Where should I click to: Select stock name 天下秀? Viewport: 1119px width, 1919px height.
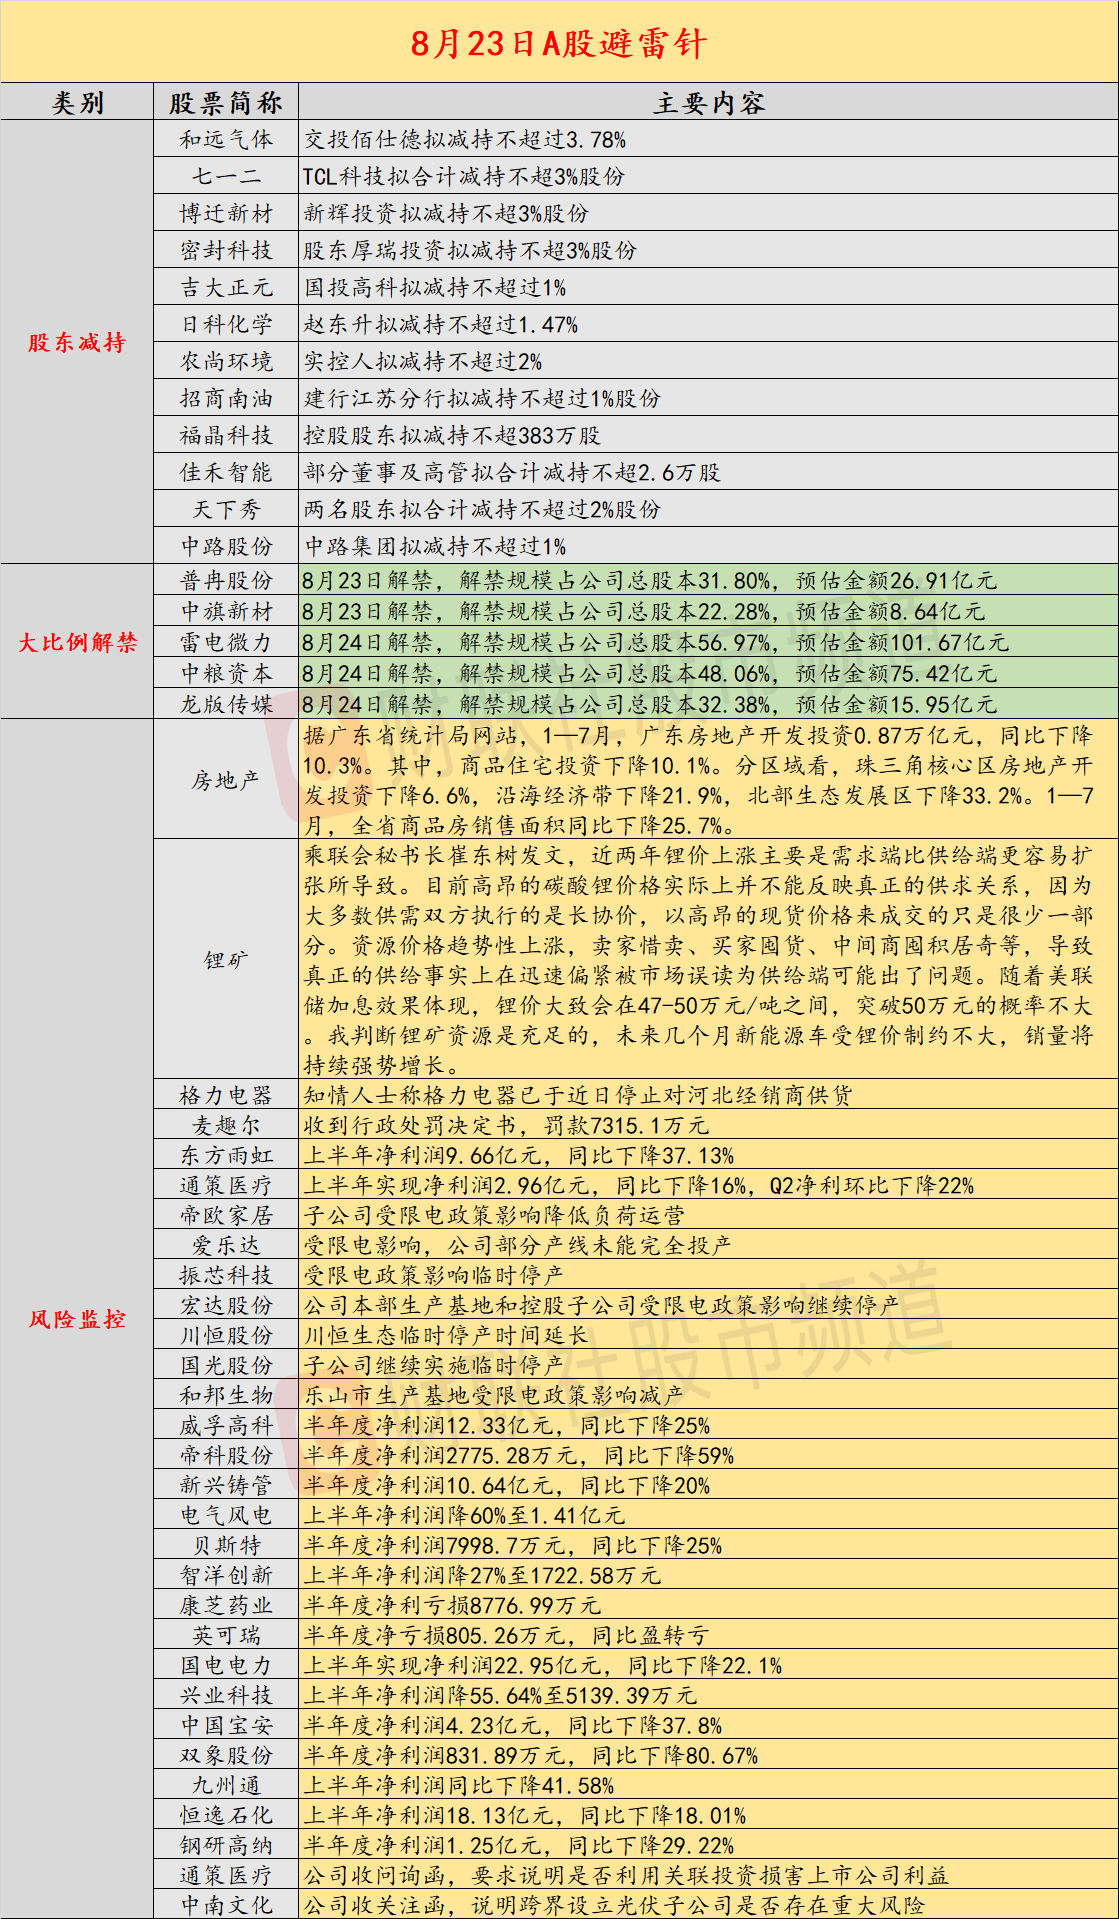(226, 510)
